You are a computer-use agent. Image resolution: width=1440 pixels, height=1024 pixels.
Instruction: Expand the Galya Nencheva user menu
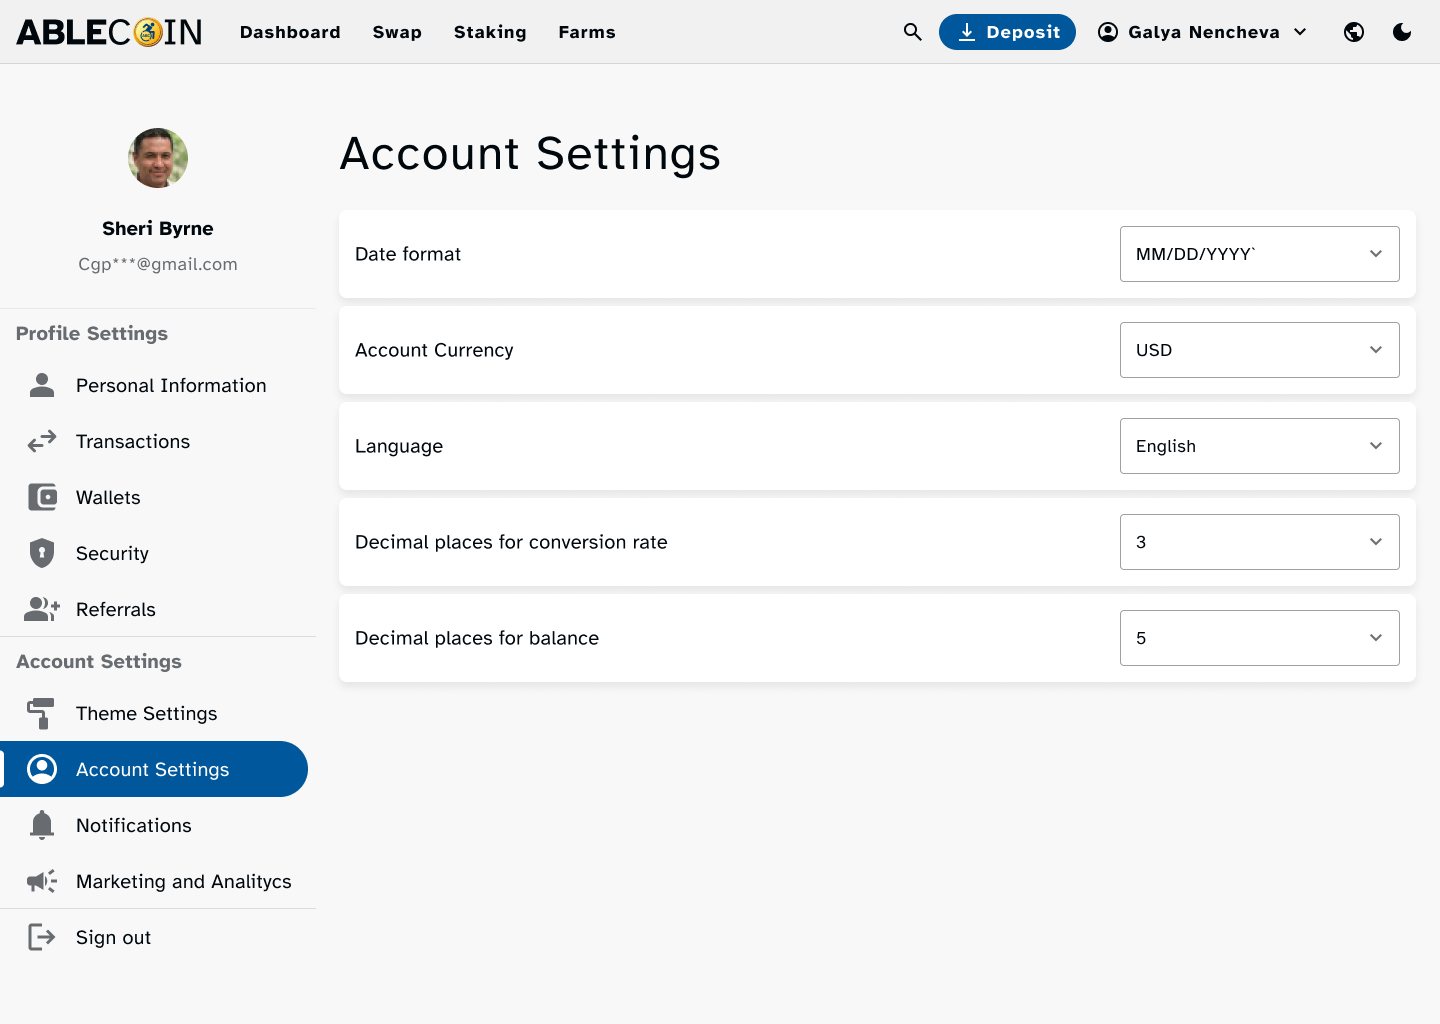pyautogui.click(x=1203, y=32)
